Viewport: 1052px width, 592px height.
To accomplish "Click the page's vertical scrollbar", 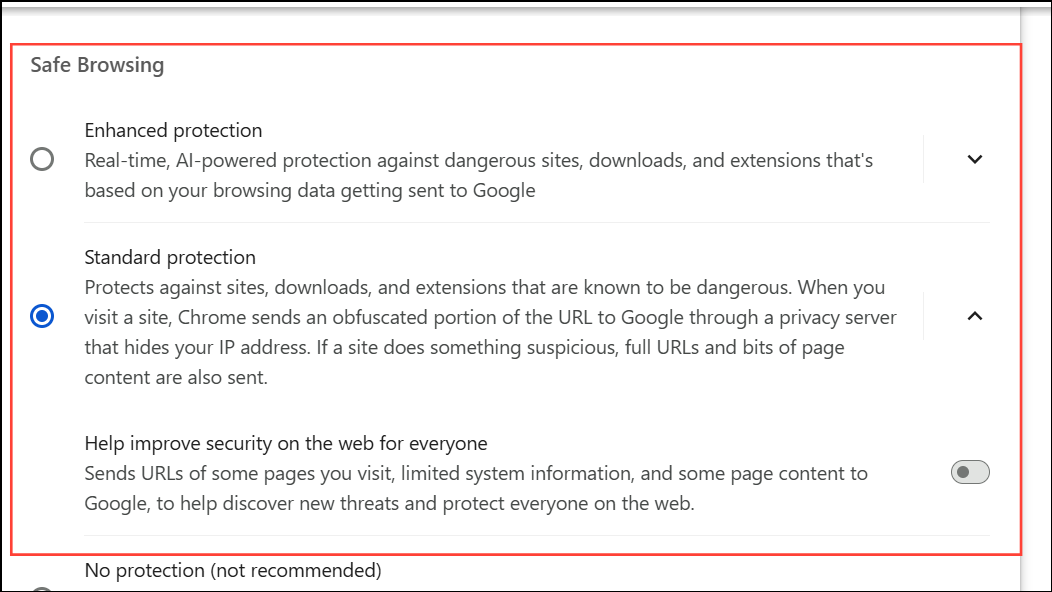I will pos(1036,300).
